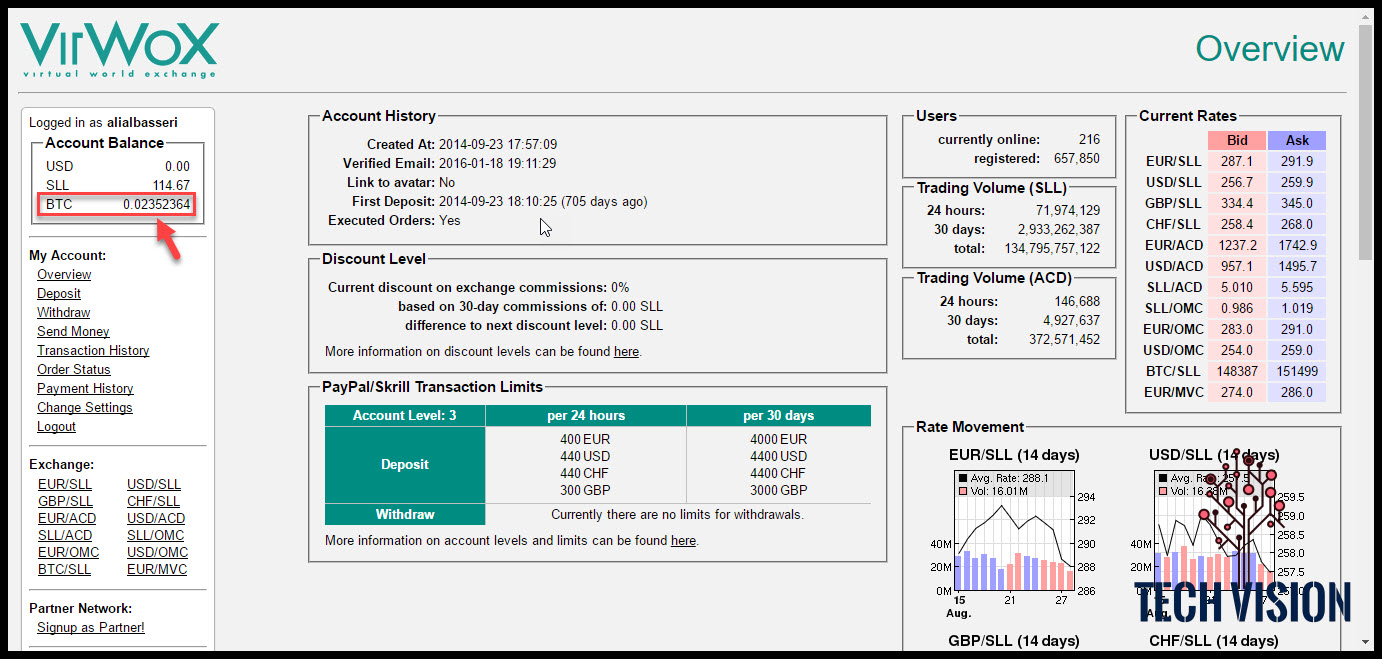Open the Overview account link
This screenshot has height=659, width=1382.
64,274
